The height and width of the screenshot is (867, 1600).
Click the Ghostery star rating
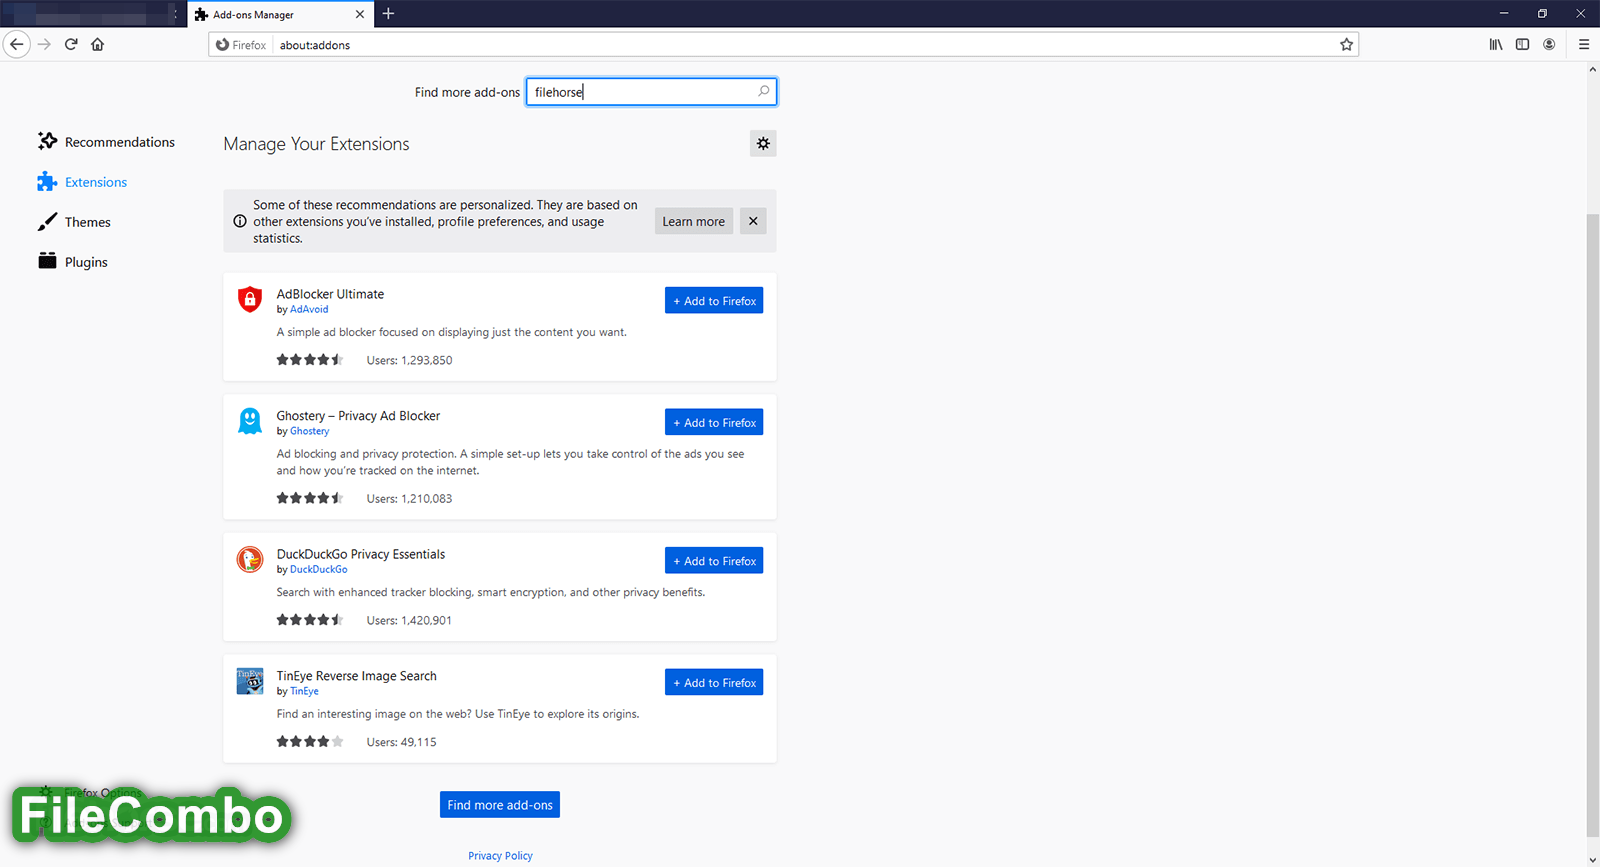coord(310,498)
